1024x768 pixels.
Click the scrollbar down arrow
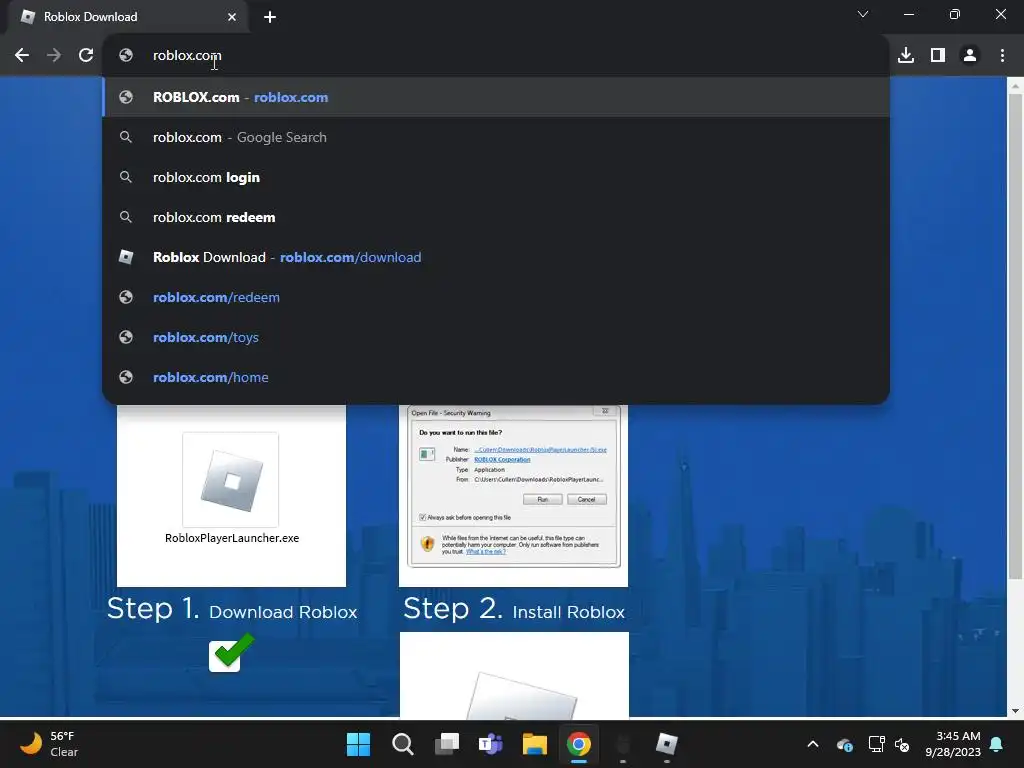(x=1015, y=711)
